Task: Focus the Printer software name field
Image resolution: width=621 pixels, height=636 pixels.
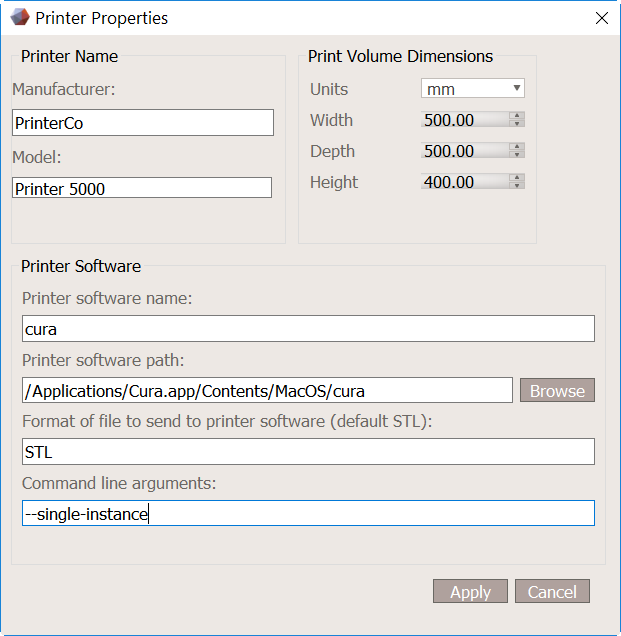Action: tap(308, 329)
